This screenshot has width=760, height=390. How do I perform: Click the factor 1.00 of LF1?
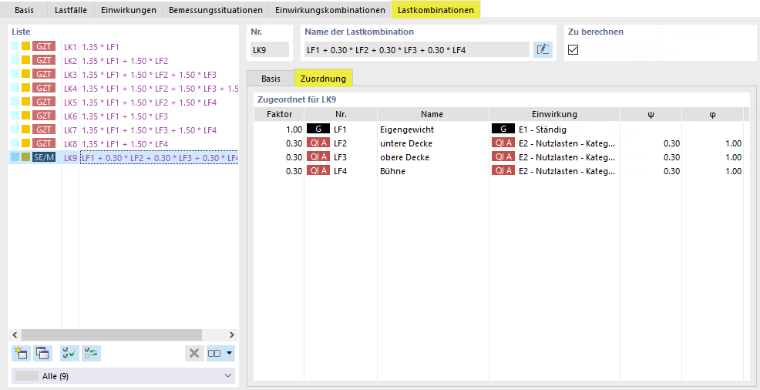(x=294, y=129)
